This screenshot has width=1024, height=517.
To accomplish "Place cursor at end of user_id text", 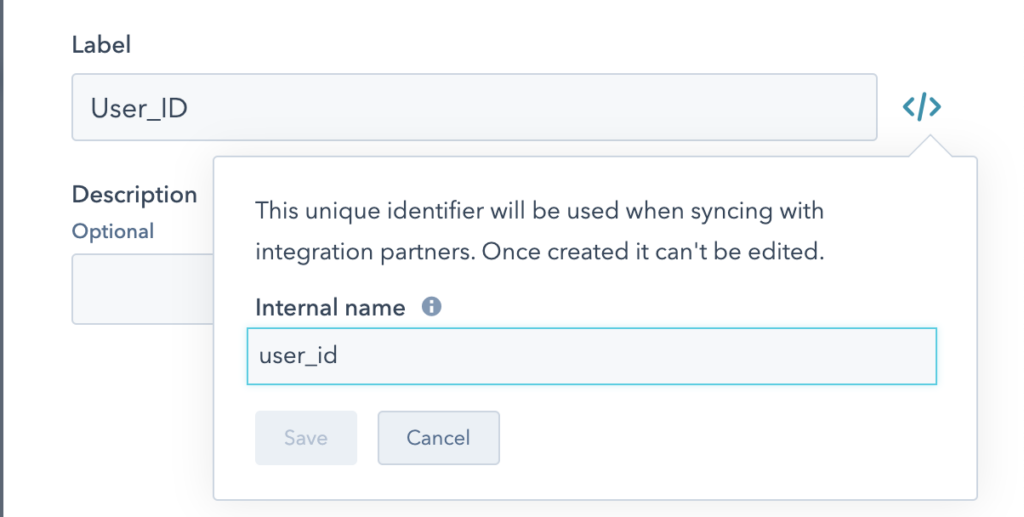I will pos(338,356).
